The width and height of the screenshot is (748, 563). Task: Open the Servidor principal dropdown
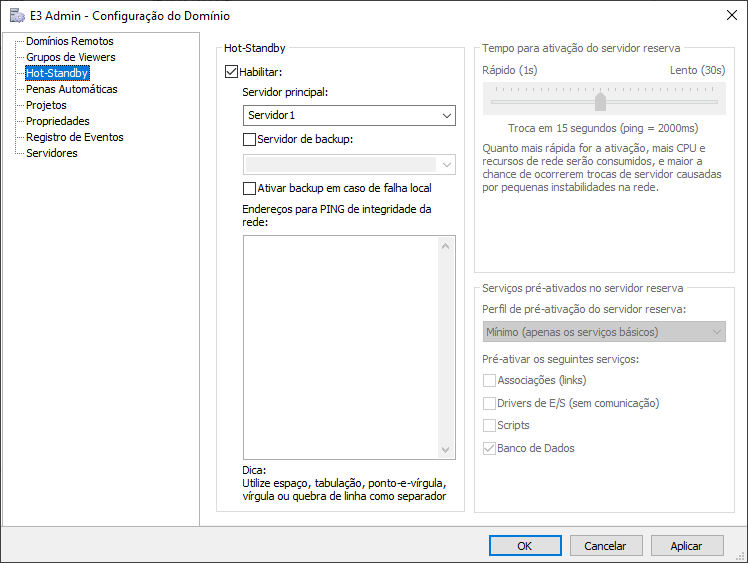349,115
